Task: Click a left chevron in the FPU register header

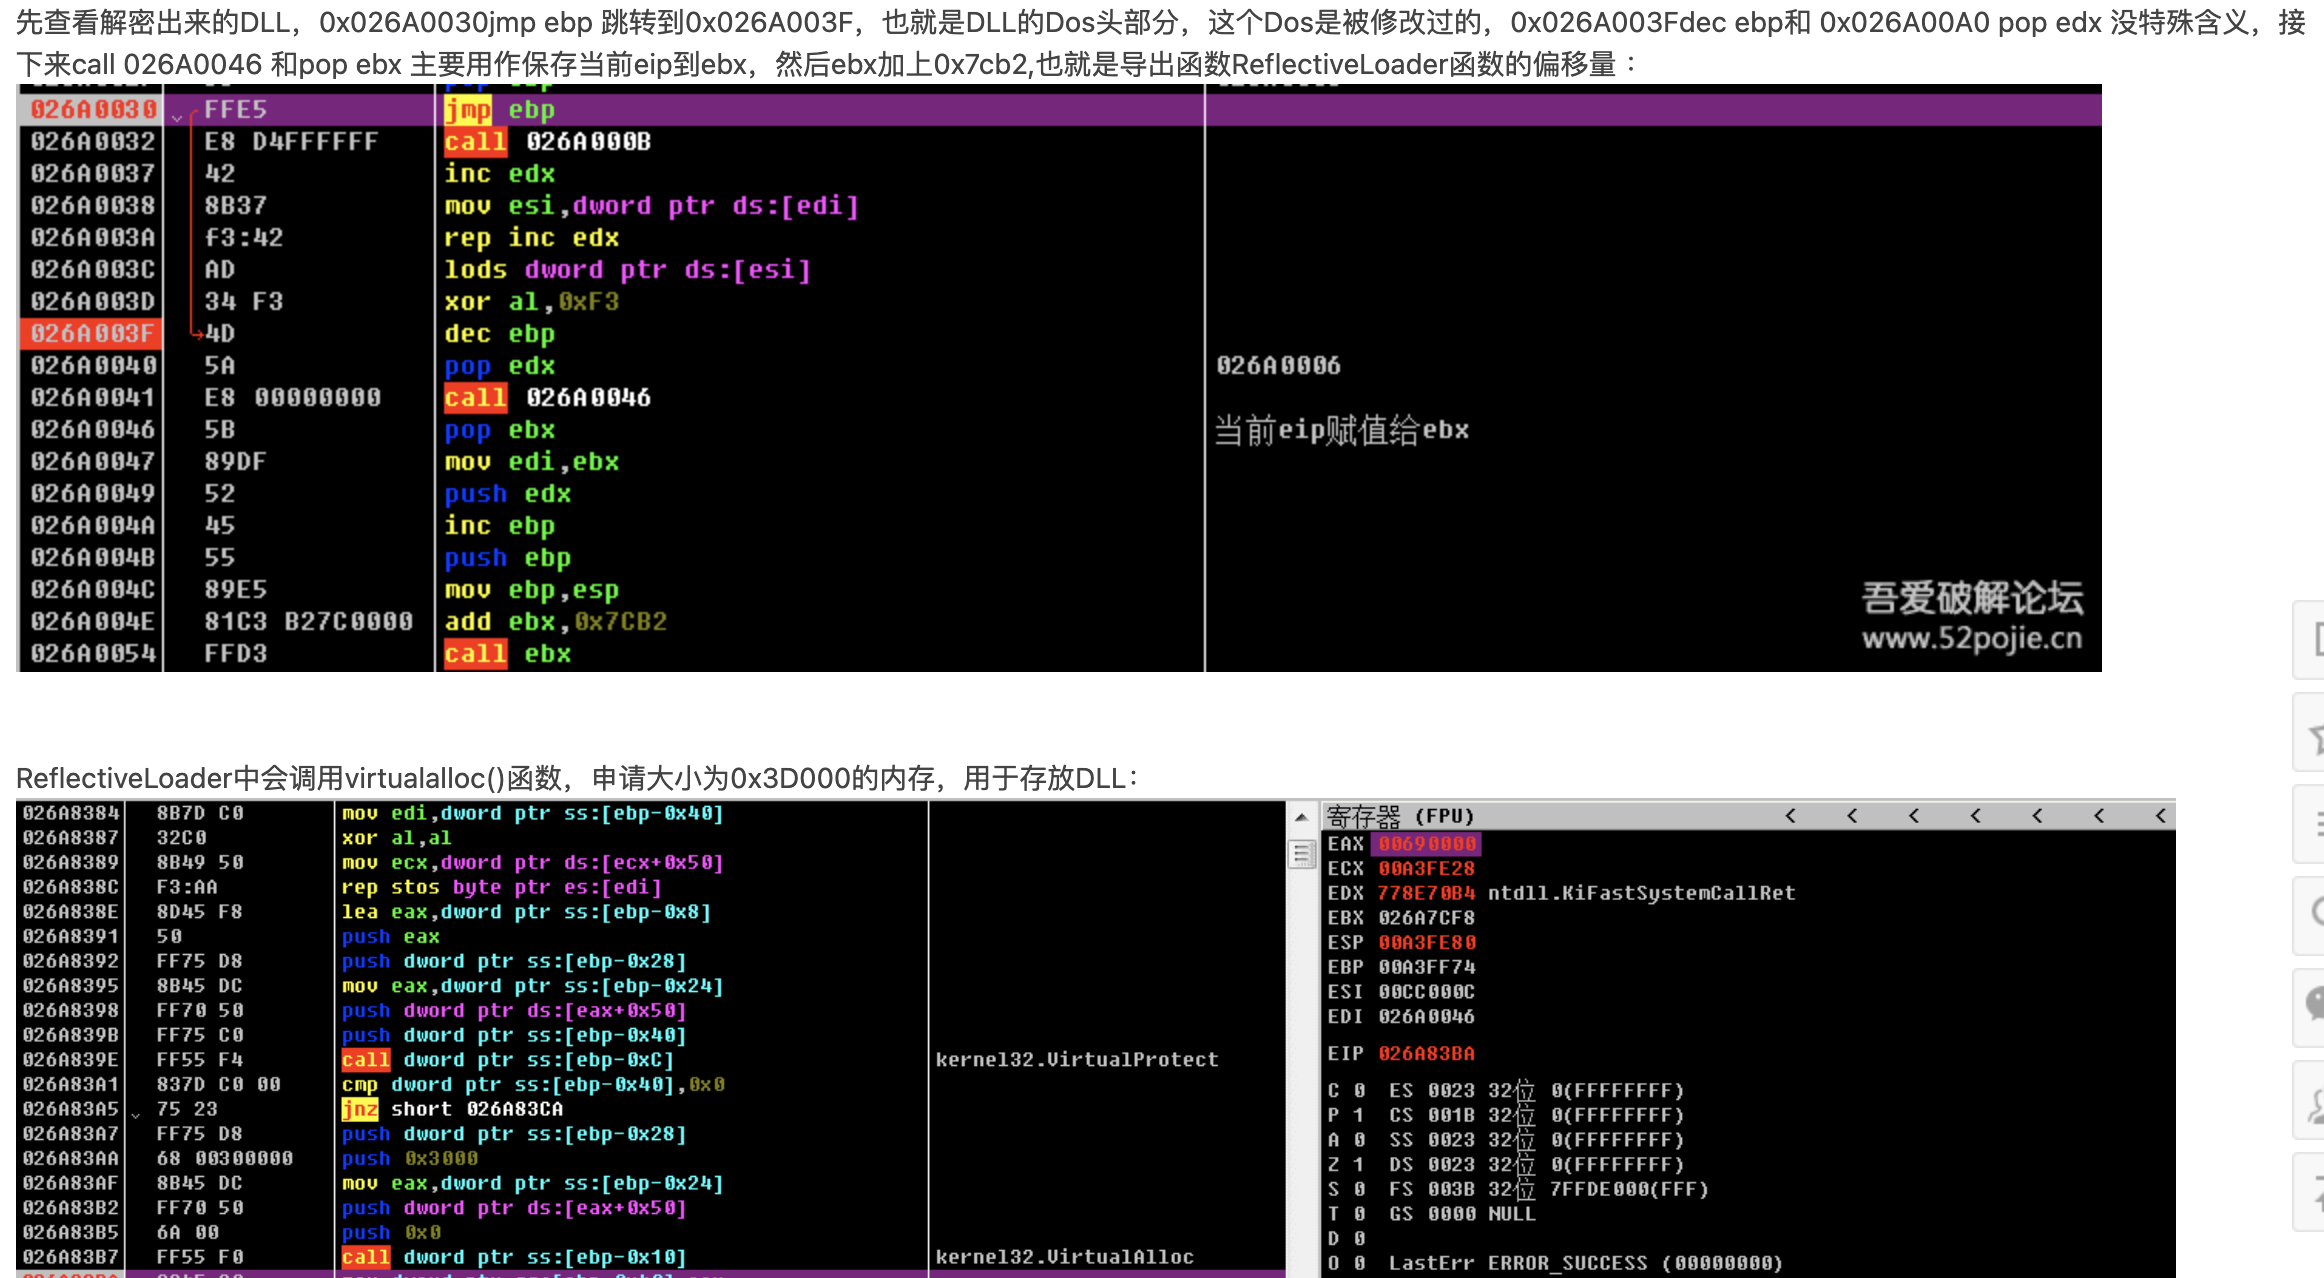Action: (1790, 815)
